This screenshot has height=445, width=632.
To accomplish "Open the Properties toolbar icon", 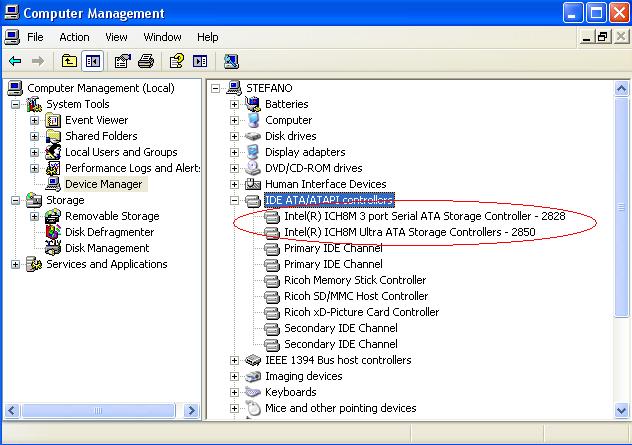I will (x=123, y=61).
